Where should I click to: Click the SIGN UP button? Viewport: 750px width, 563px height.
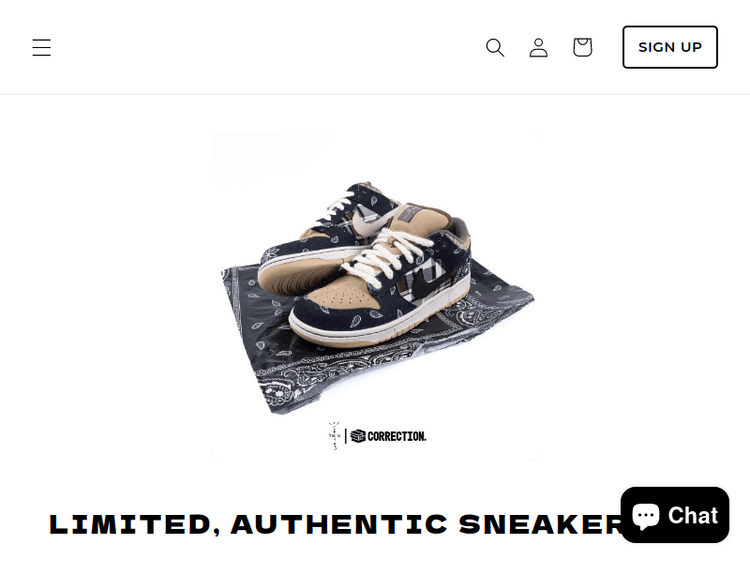[x=670, y=47]
